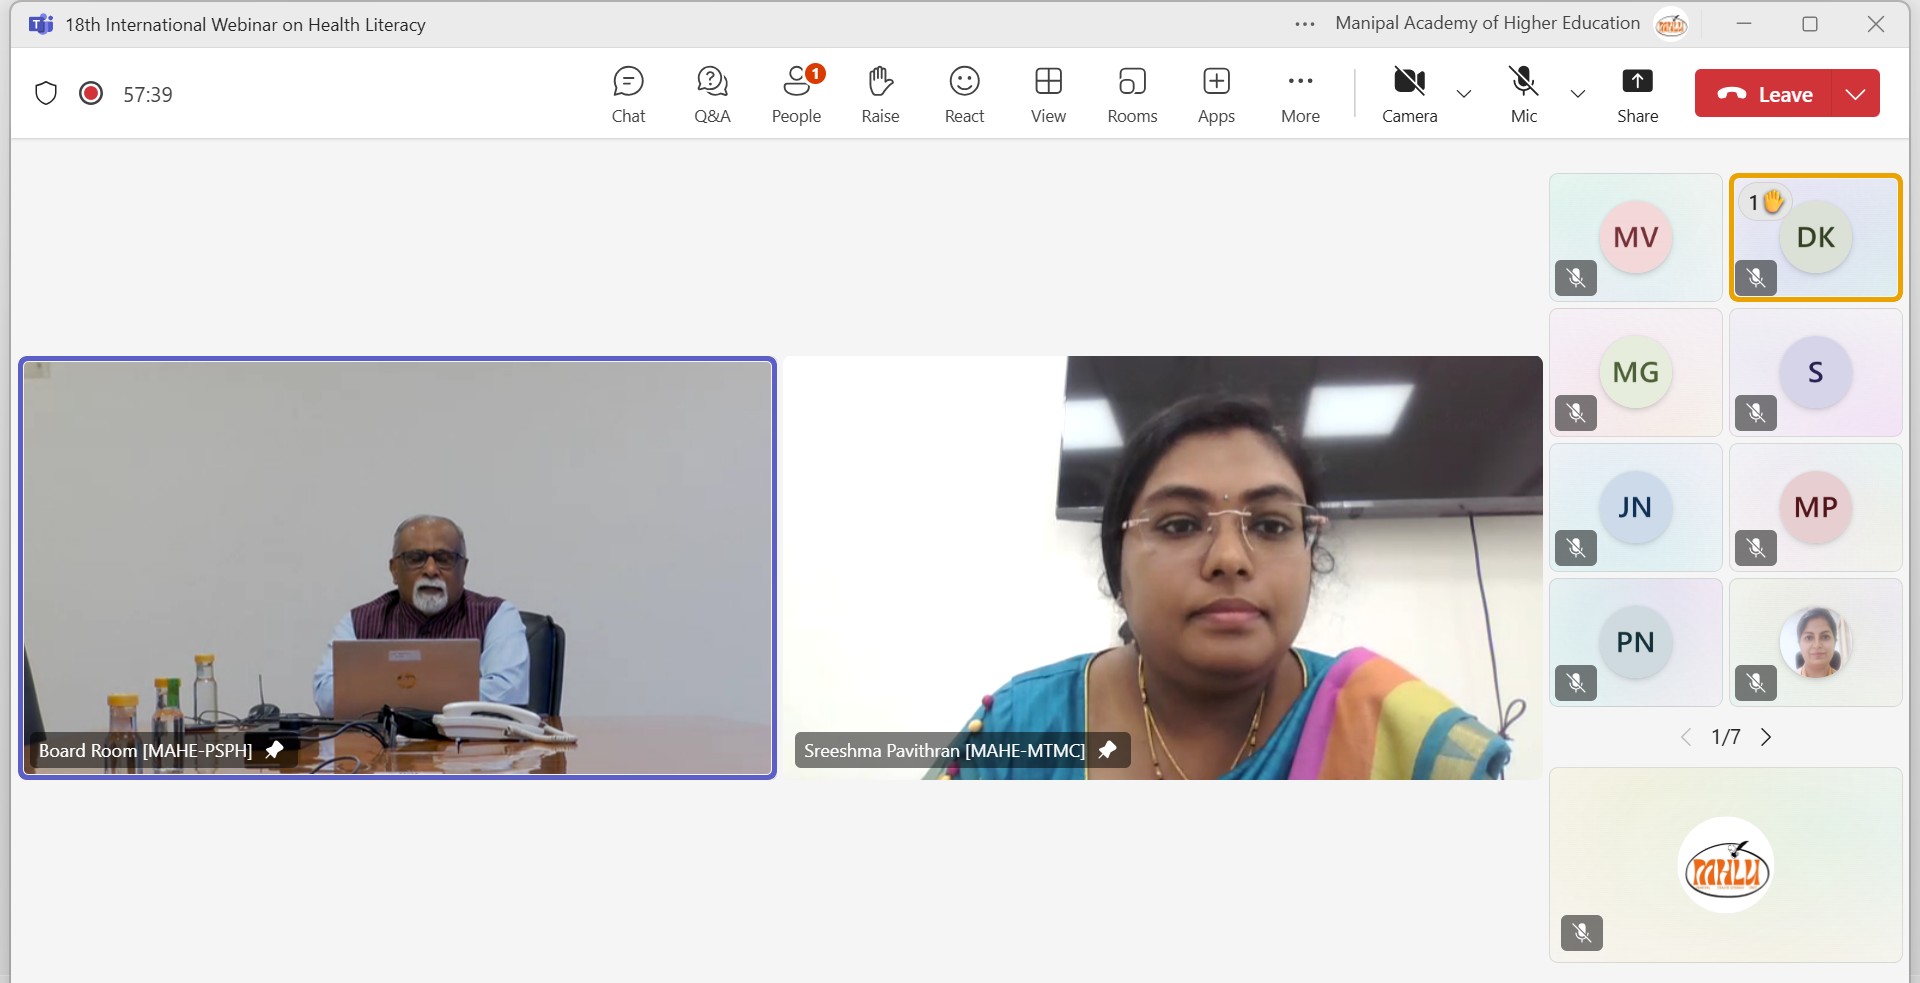The width and height of the screenshot is (1920, 983).
Task: Open breakout Rooms
Action: pos(1132,95)
